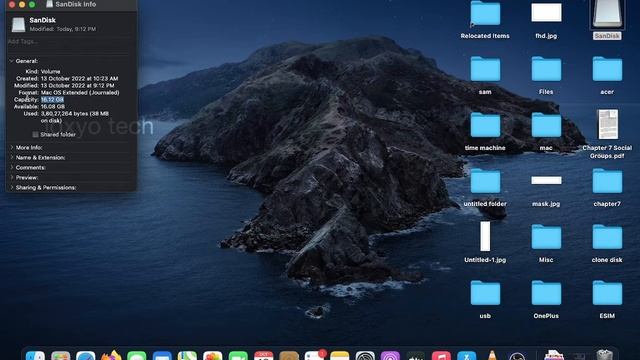Select the Relocated Items folder on desktop
Viewport: 640px width, 360px height.
pos(485,14)
